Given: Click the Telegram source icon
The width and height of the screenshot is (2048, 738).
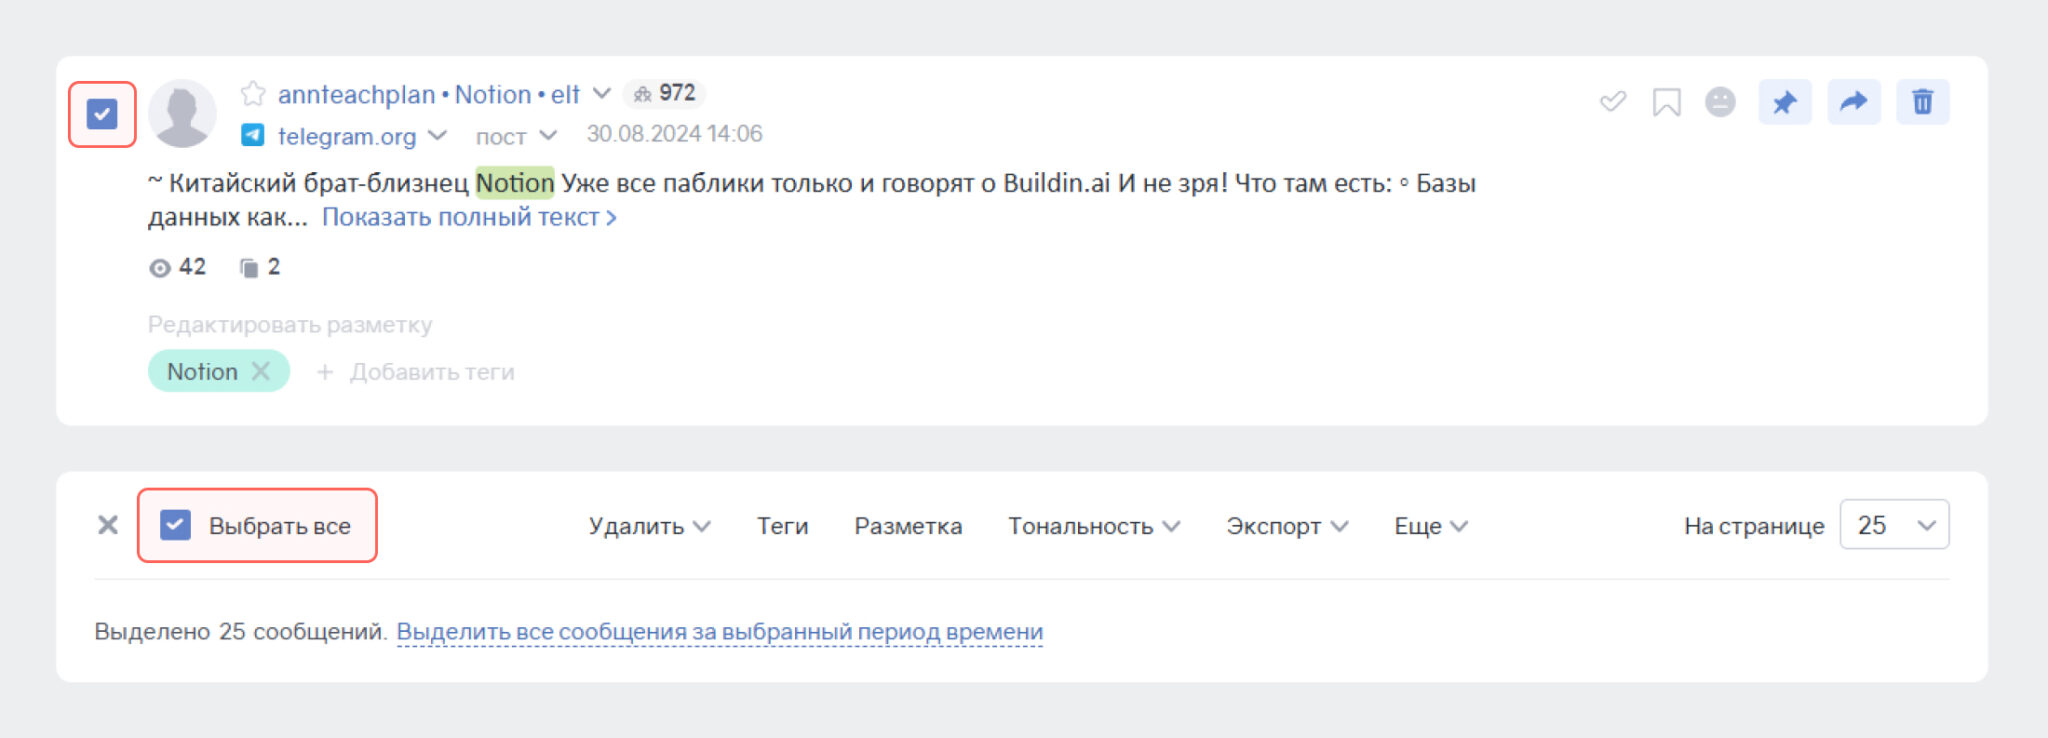Looking at the screenshot, I should 253,135.
